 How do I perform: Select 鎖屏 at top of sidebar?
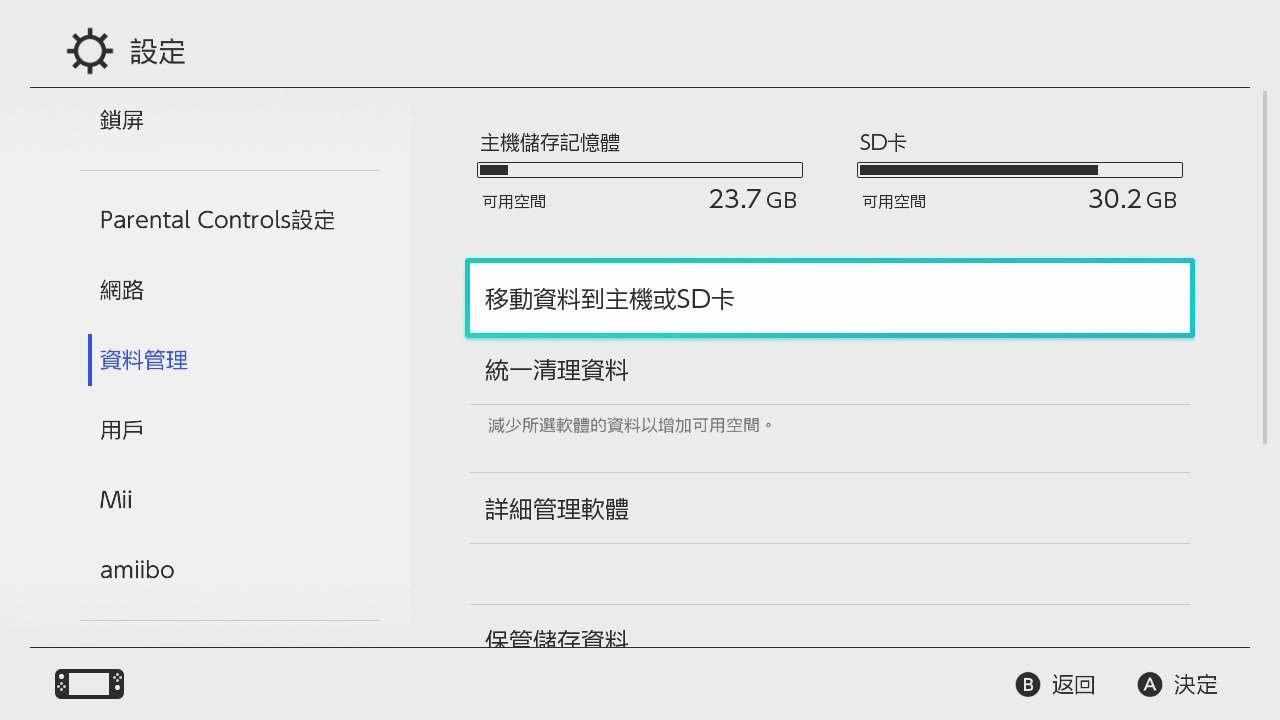[x=121, y=119]
